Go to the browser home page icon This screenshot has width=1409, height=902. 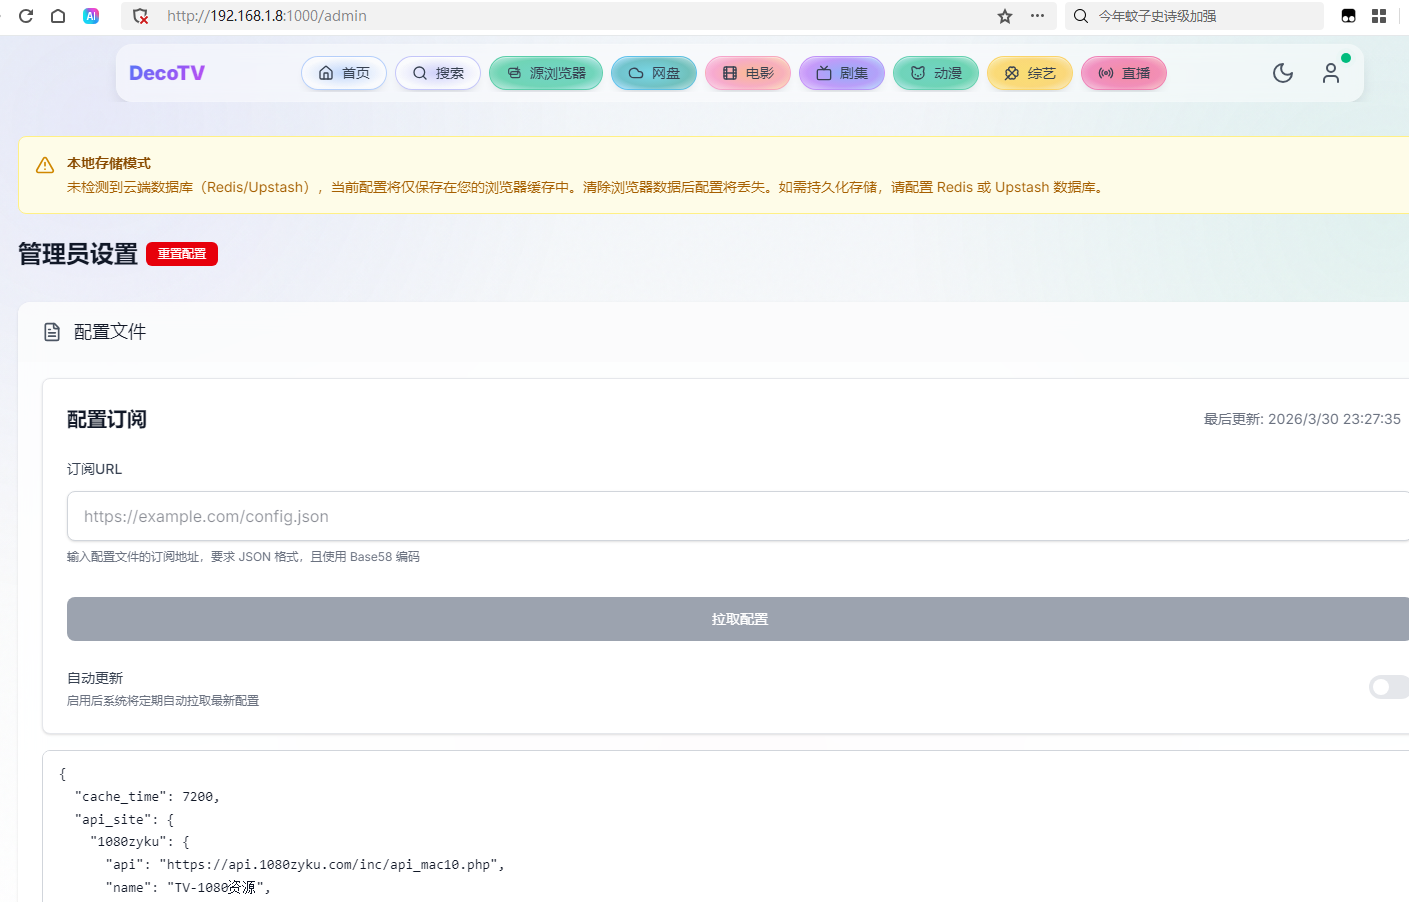point(58,16)
